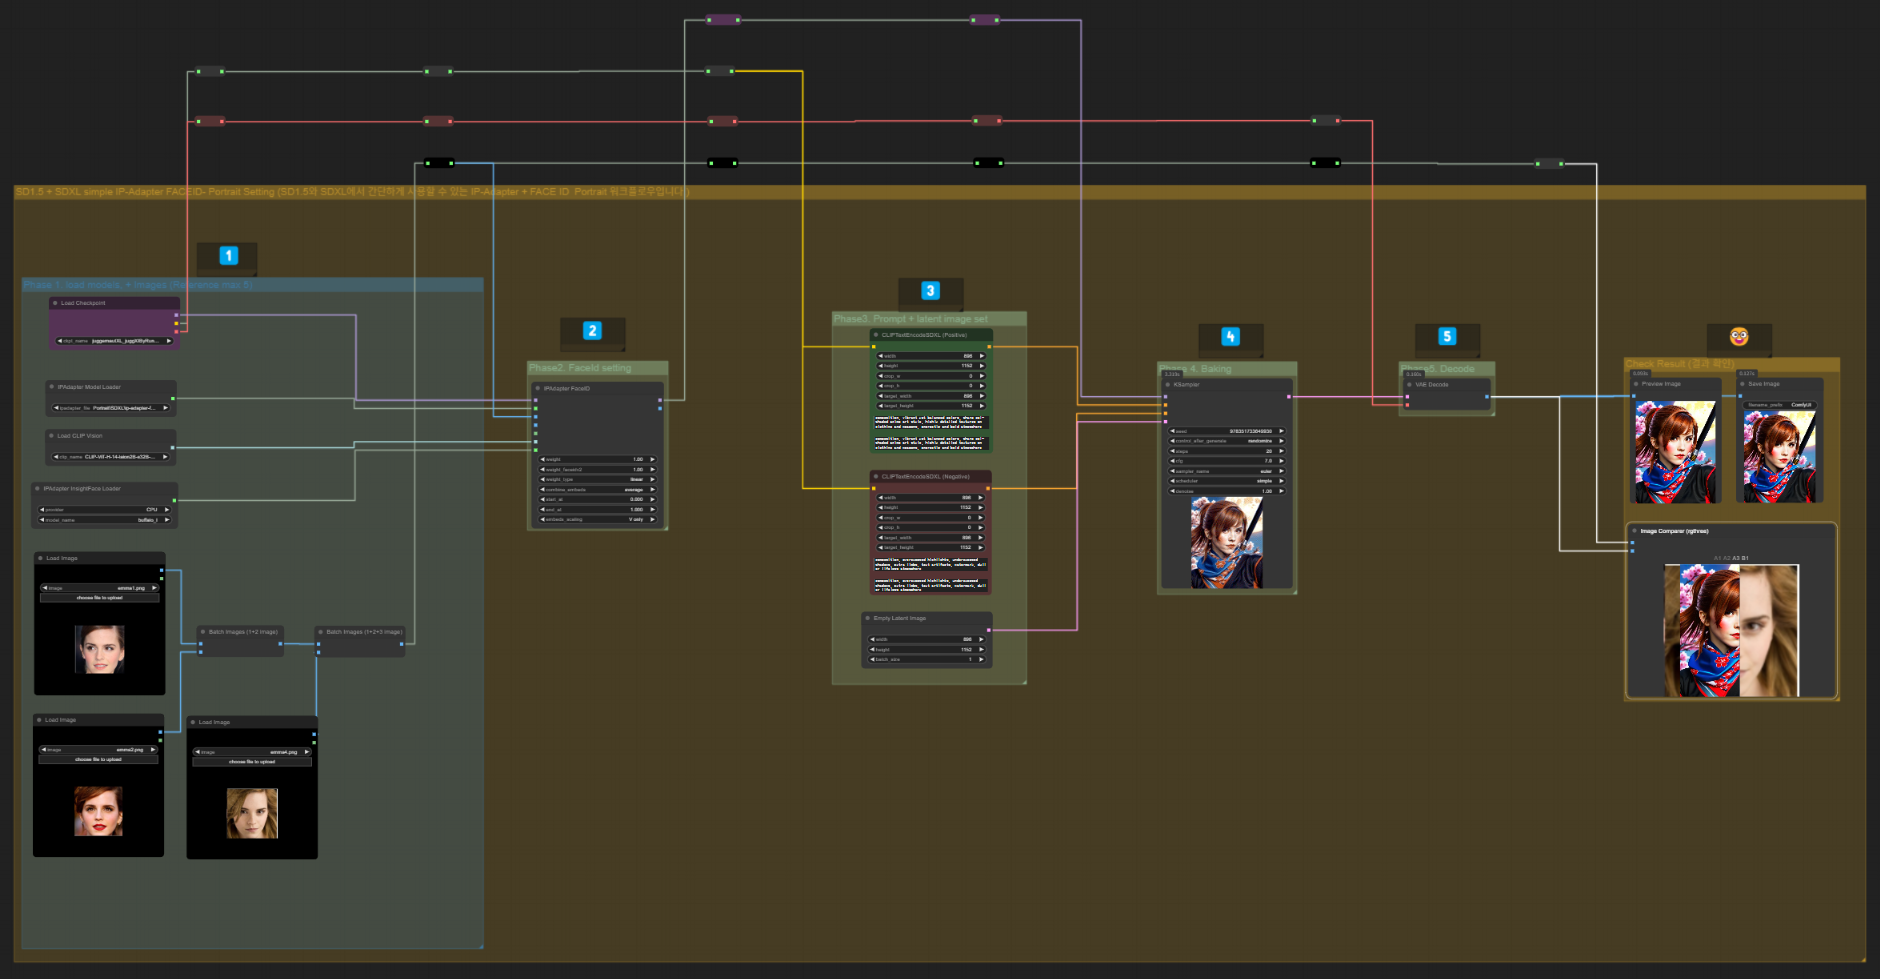Click the decrement arrow on KSampler cfg
Image resolution: width=1880 pixels, height=979 pixels.
pyautogui.click(x=1173, y=461)
